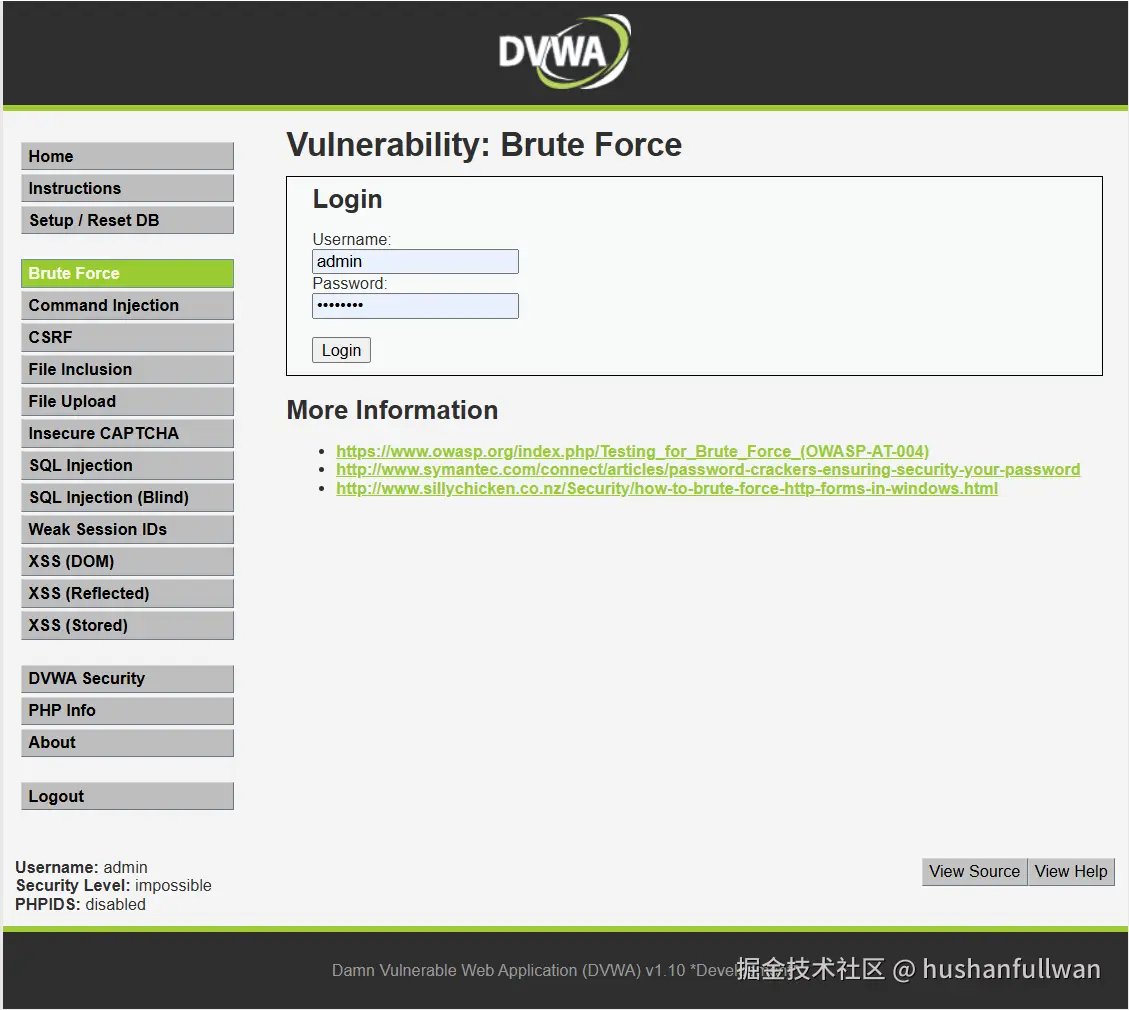This screenshot has height=1010, width=1129.
Task: Click the 'PHPIDS: disabled' status text
Action: [x=81, y=904]
